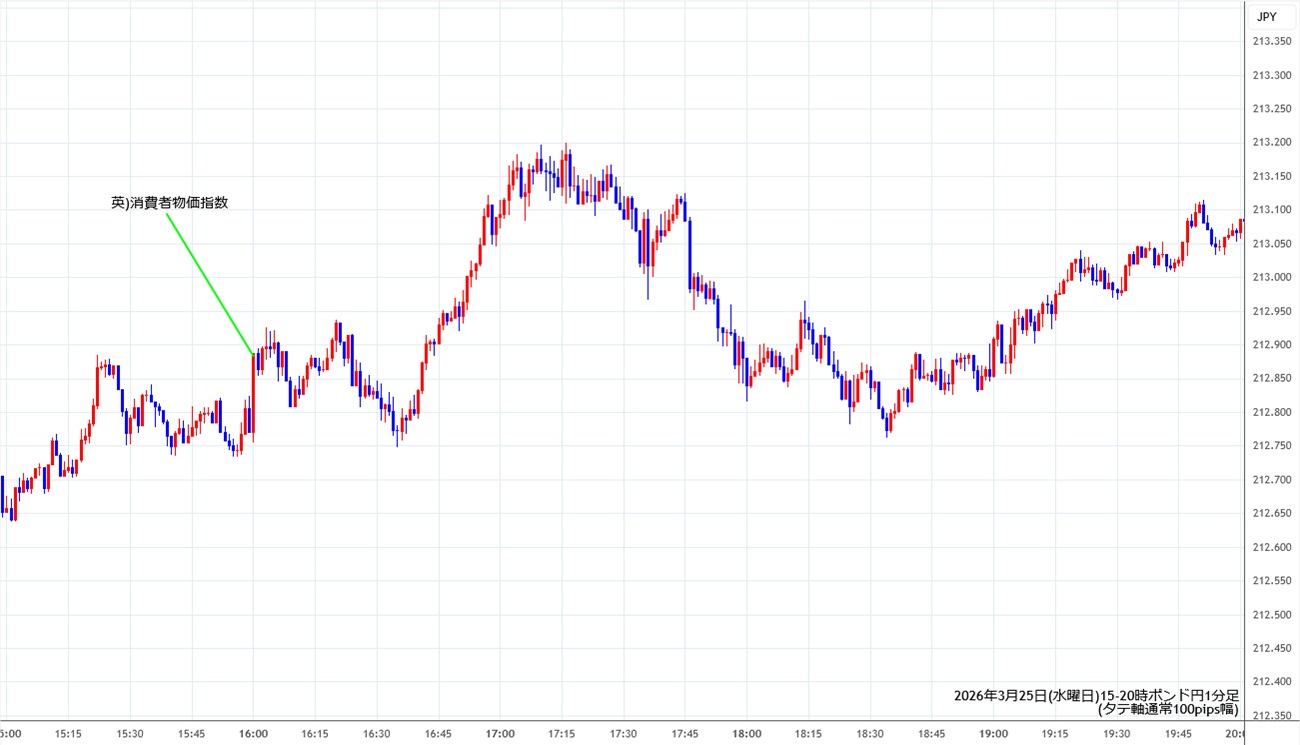Click the 17:30 time axis label

point(623,734)
